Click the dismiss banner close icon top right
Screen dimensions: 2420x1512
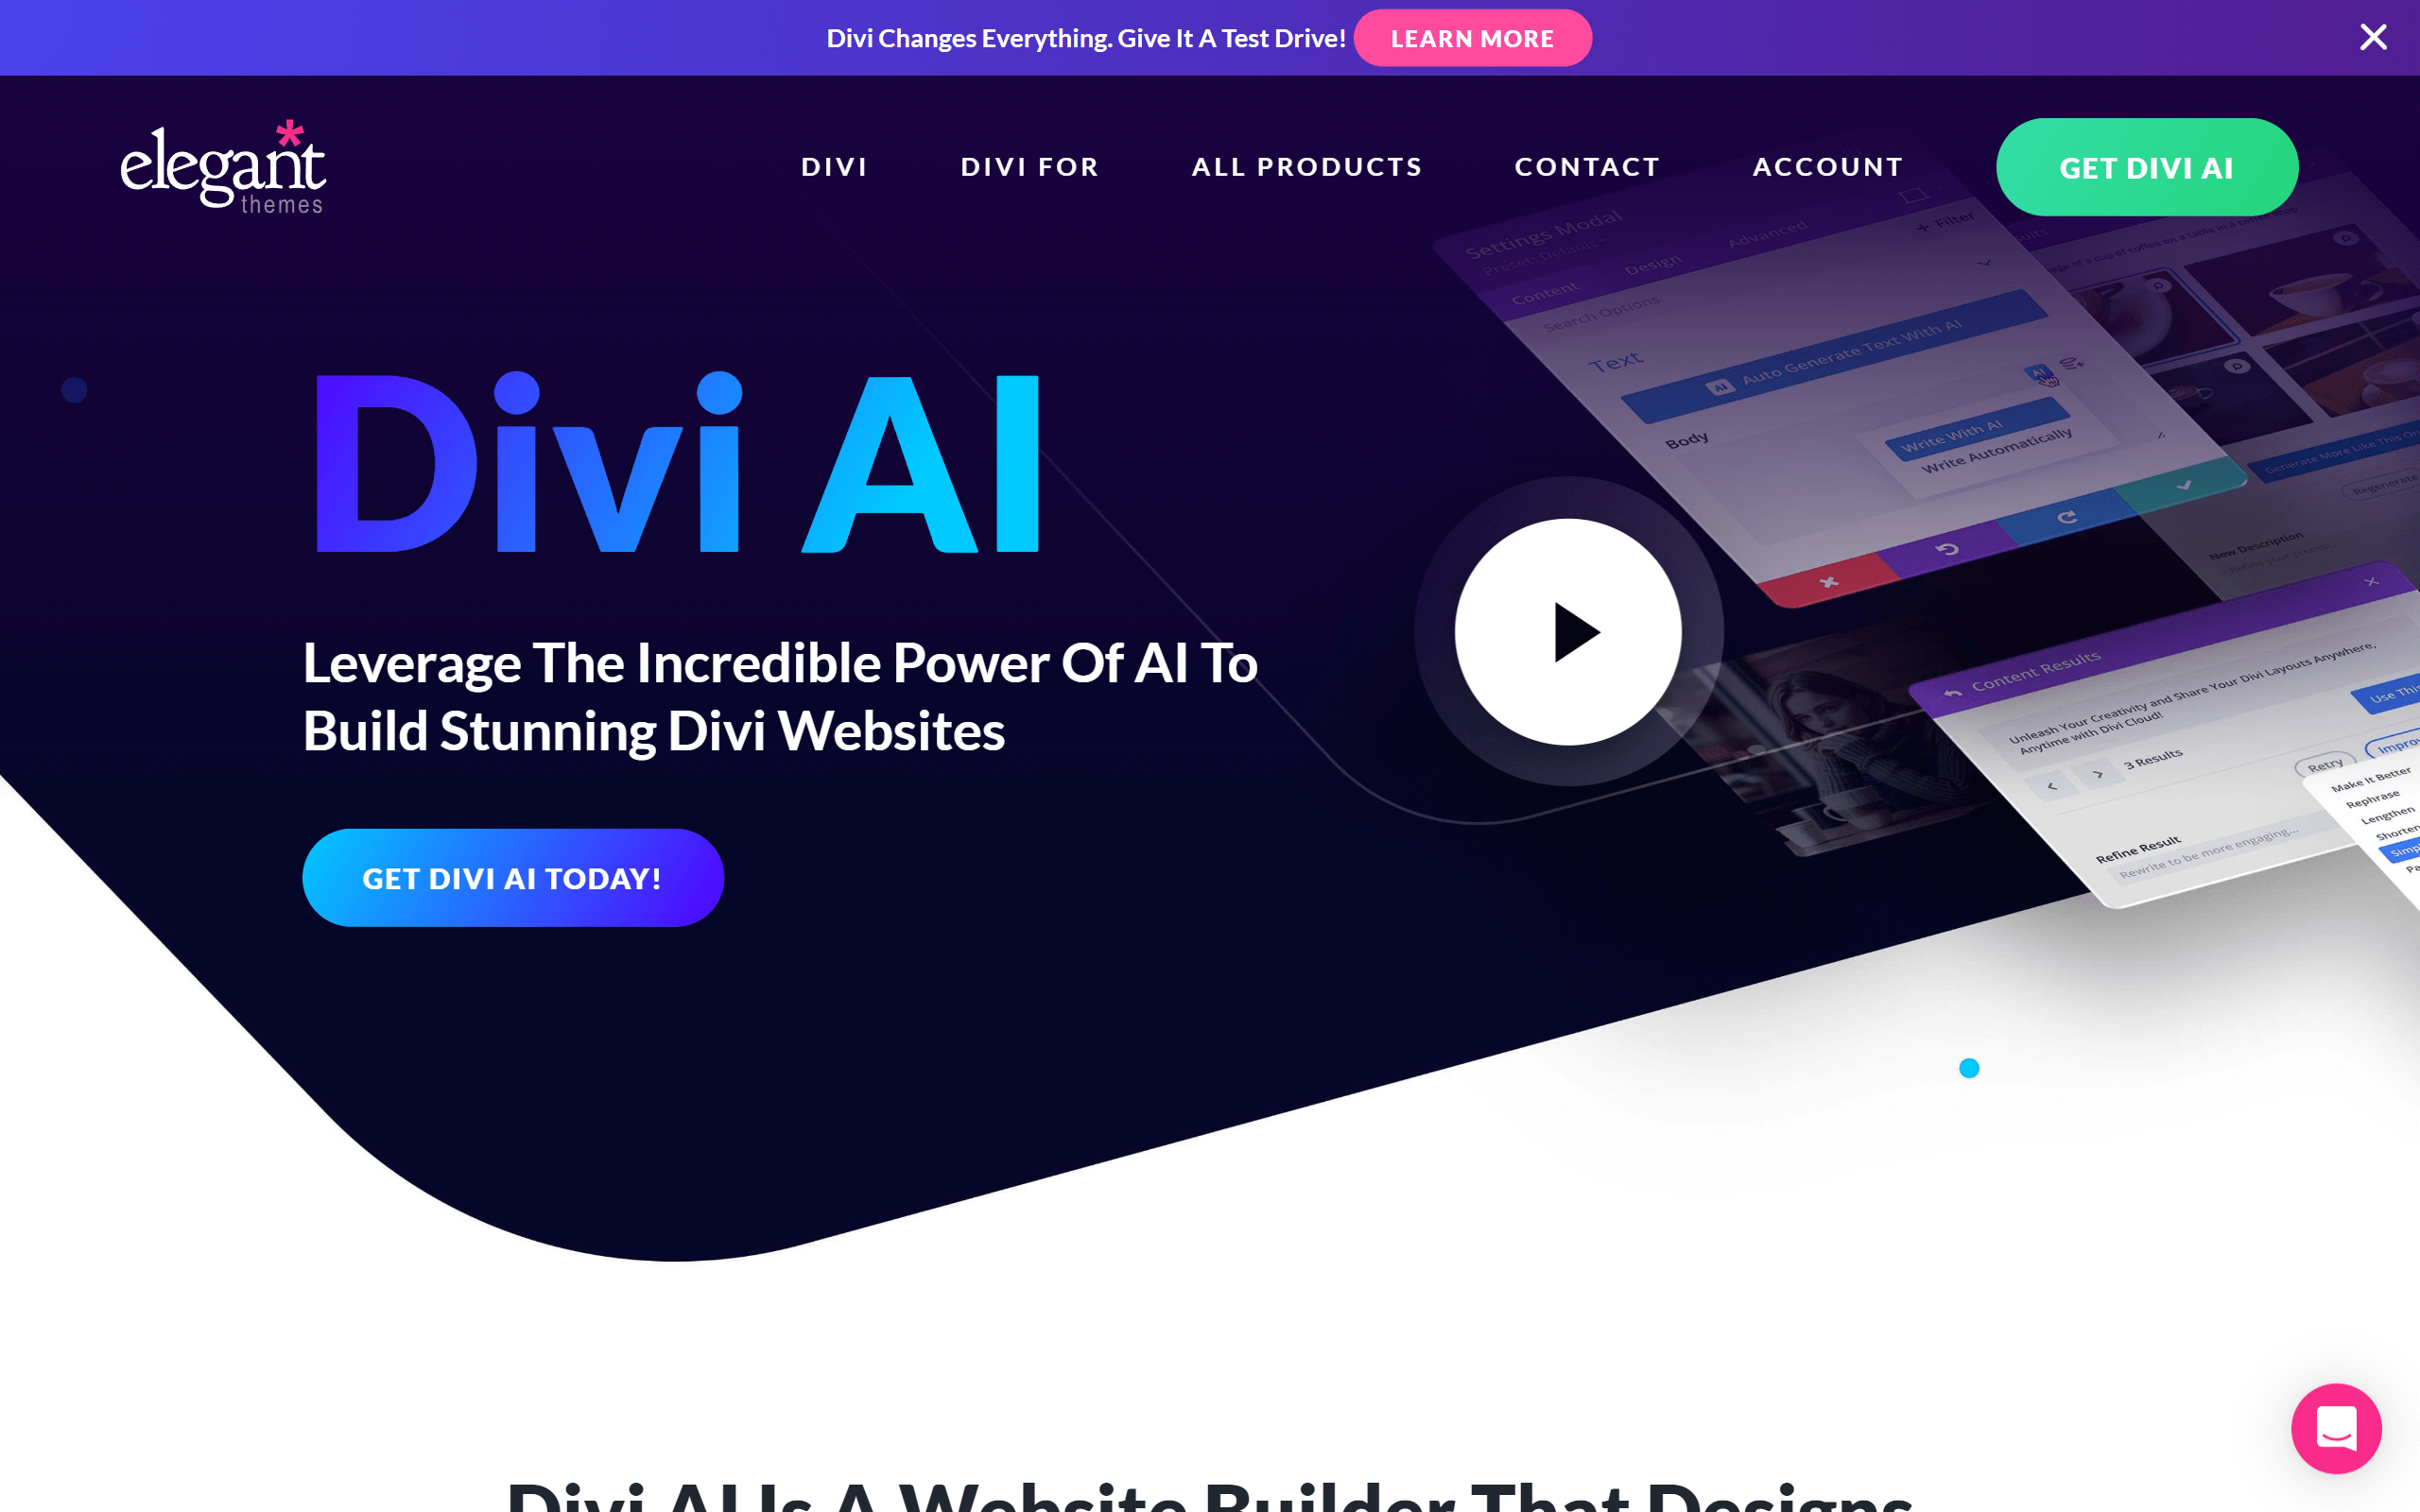pos(2373,37)
